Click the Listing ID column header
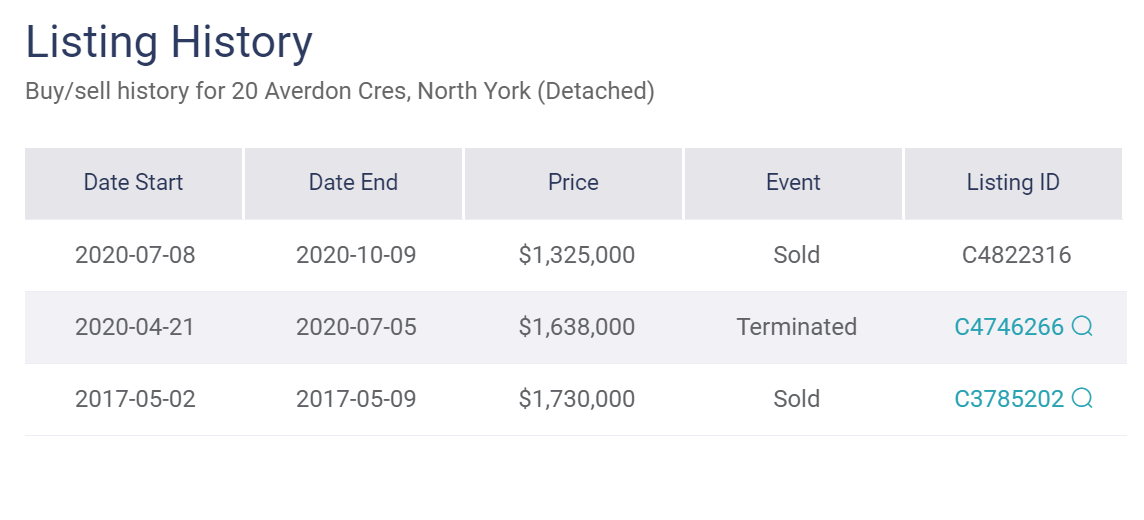The image size is (1144, 520). tap(1013, 183)
